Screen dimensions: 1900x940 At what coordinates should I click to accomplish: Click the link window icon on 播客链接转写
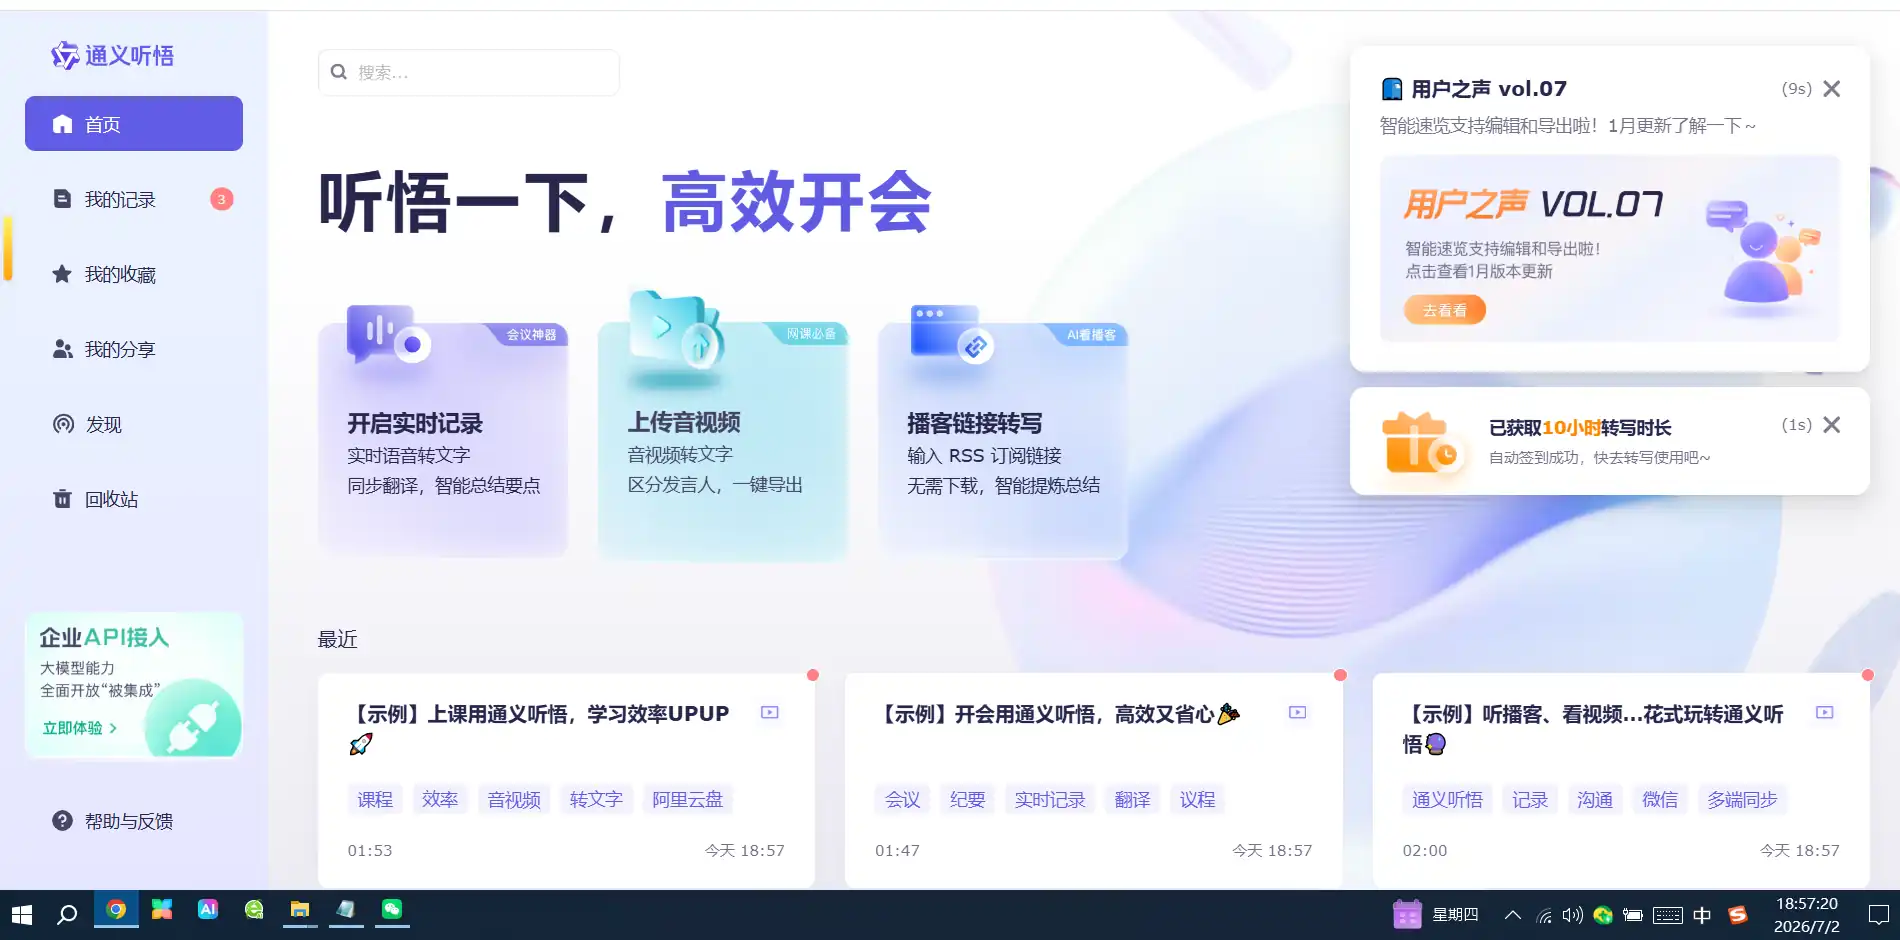point(952,334)
